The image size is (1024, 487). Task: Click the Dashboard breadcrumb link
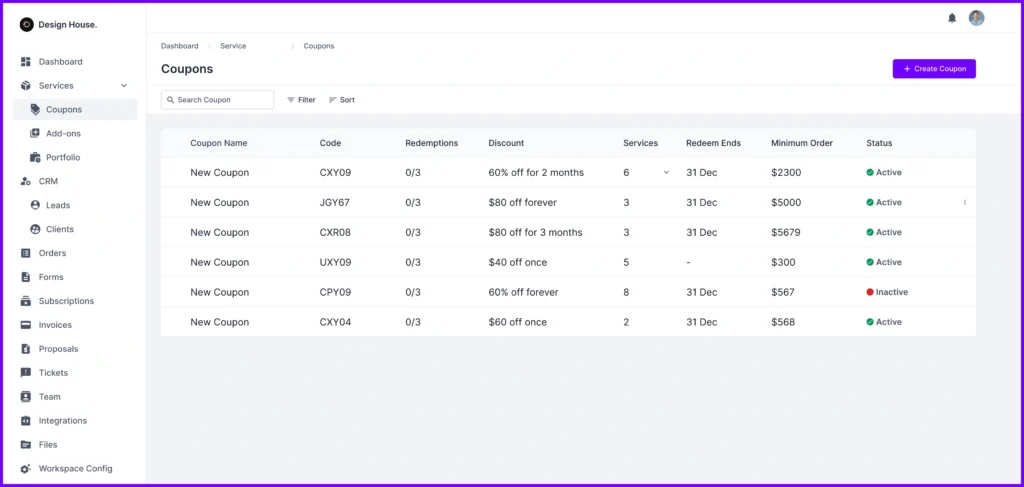179,46
